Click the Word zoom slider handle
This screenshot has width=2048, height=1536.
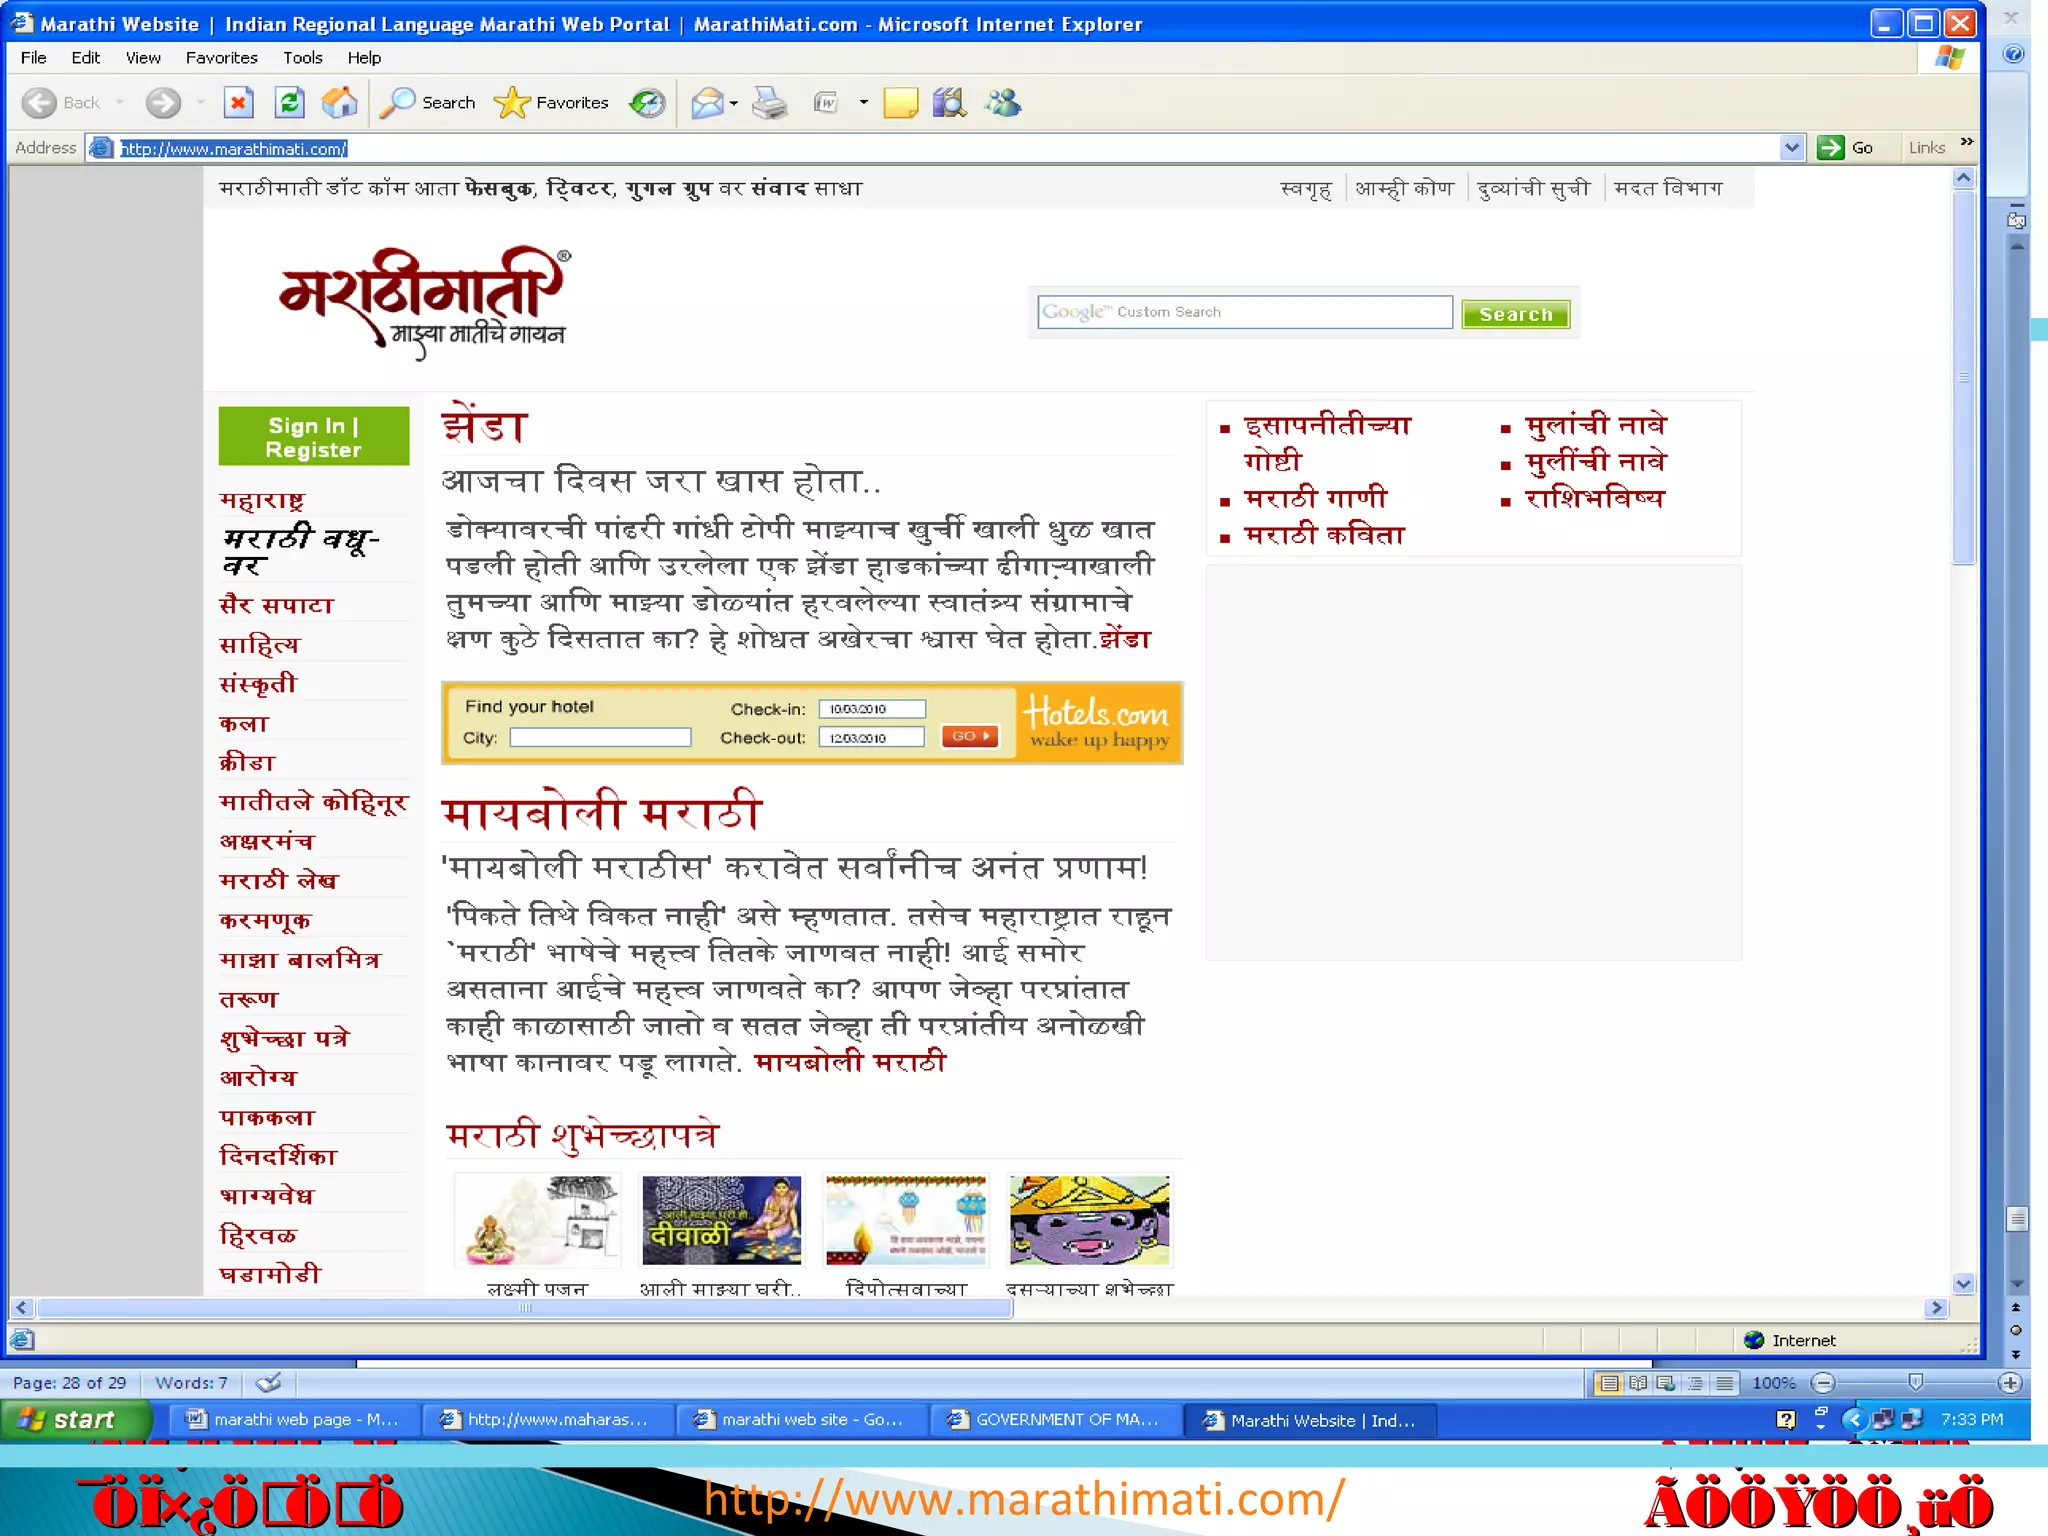[x=1915, y=1382]
